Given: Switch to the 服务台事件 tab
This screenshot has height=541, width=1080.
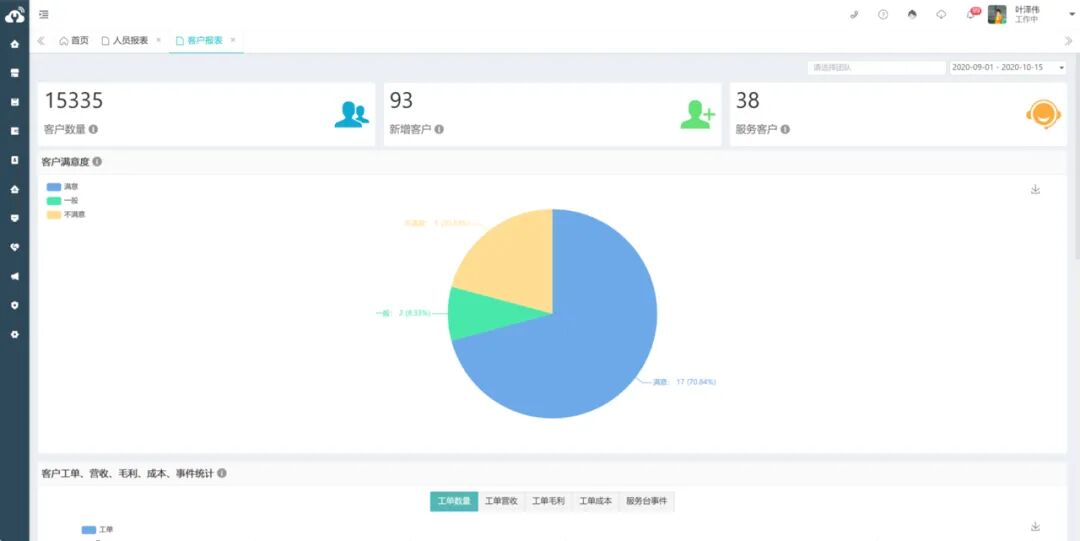Looking at the screenshot, I should coord(647,502).
